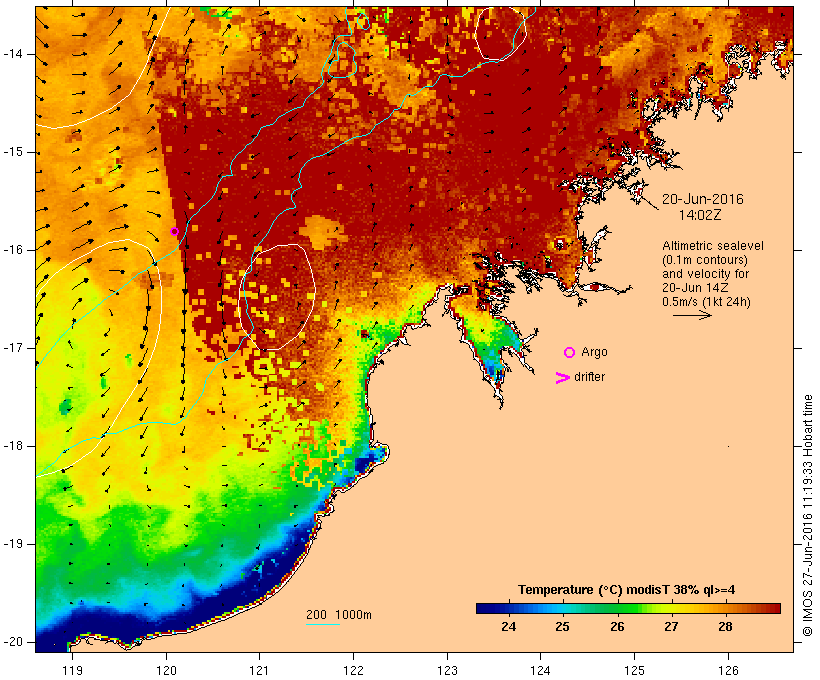This screenshot has height=680, width=820.
Task: Click the magenta Argo float marker on the map
Action: pyautogui.click(x=174, y=232)
